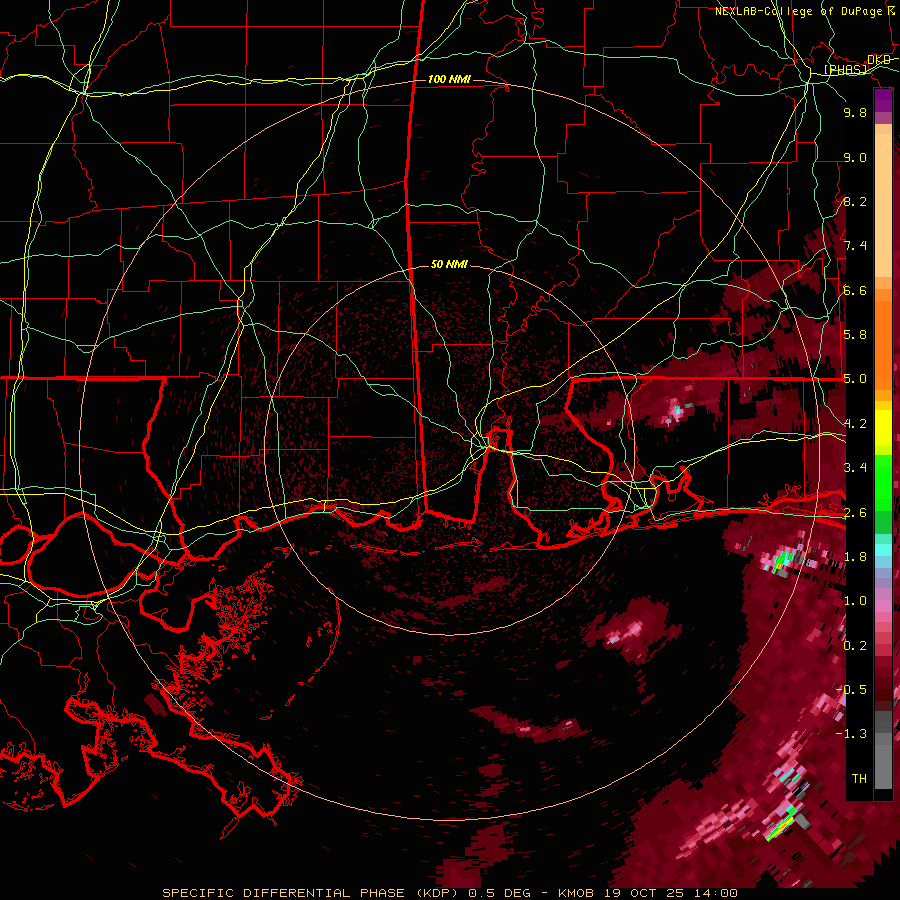Click the 100 NMI range ring label
The image size is (900, 900).
point(449,79)
